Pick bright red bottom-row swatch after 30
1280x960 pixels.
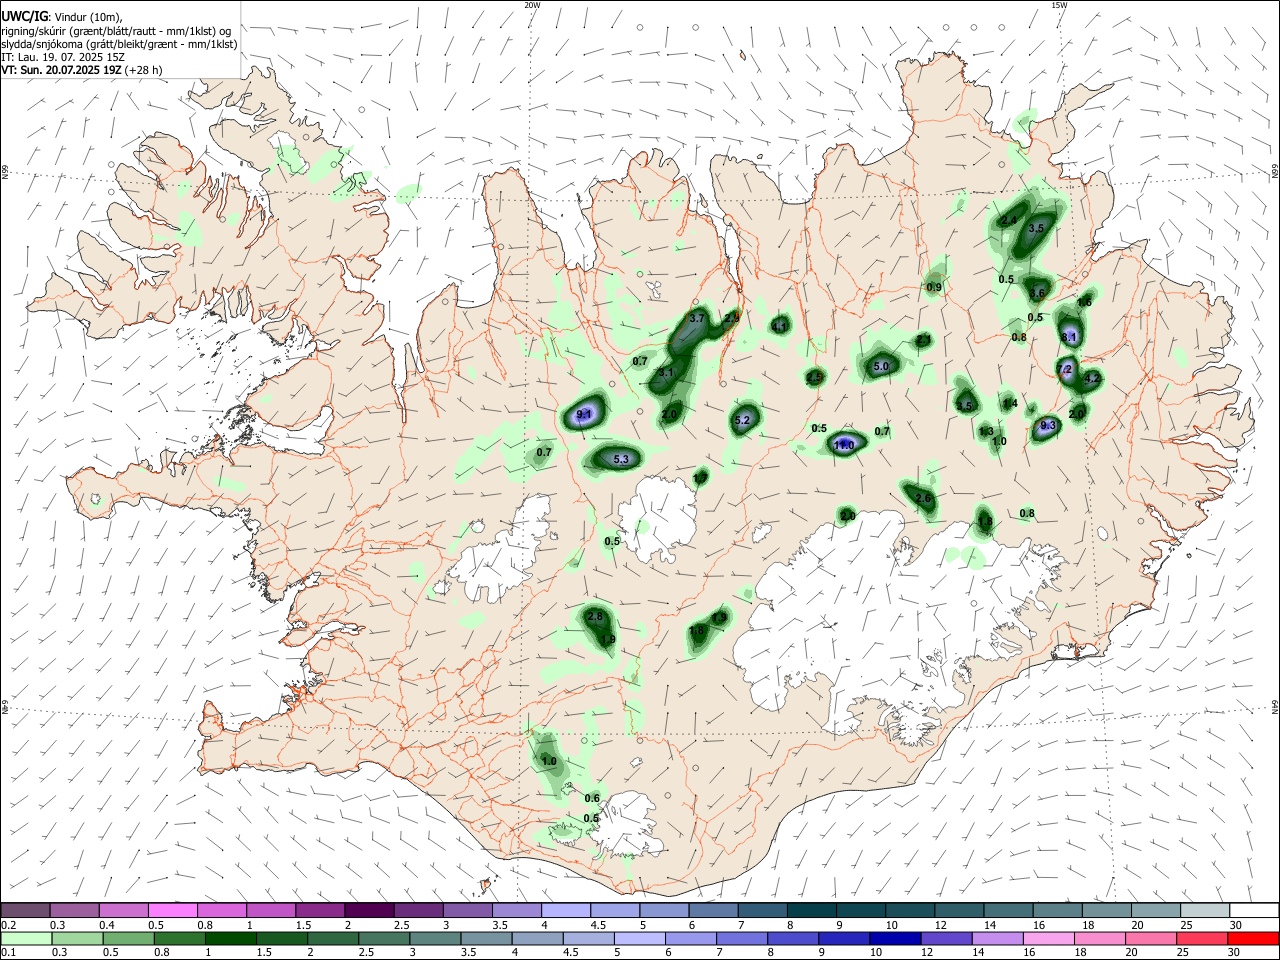click(x=1253, y=938)
